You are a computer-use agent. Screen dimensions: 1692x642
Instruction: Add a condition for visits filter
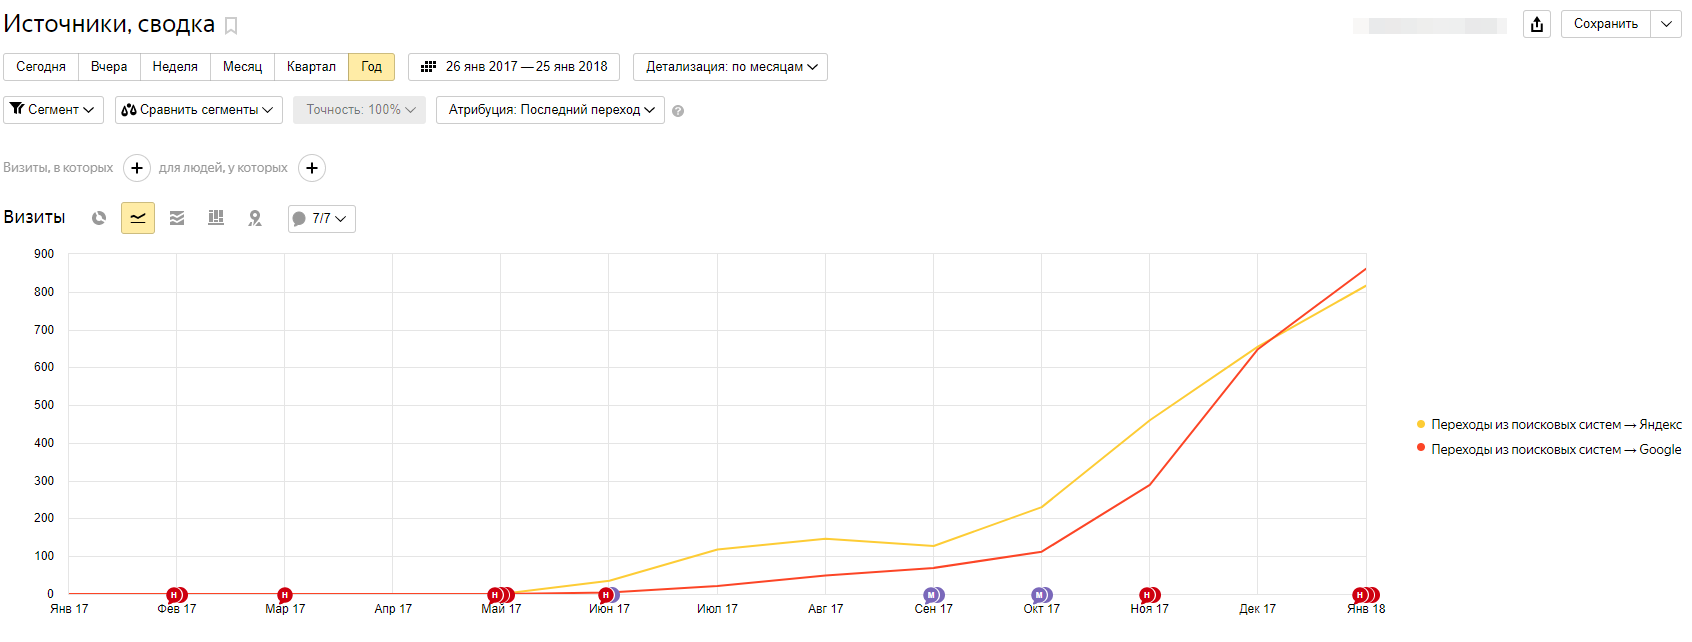[x=137, y=168]
